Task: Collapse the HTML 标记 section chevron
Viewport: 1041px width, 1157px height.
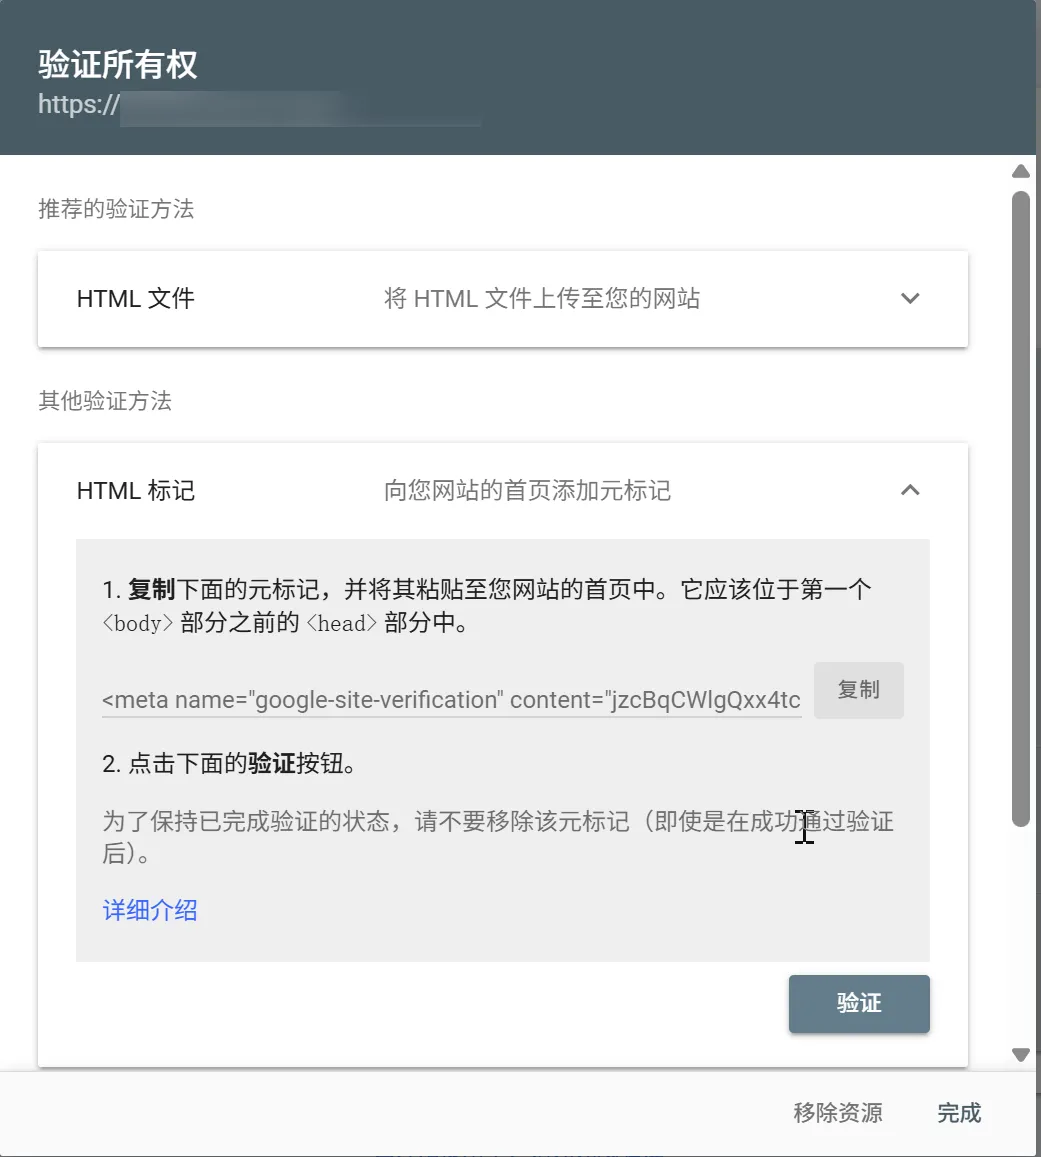Action: 909,490
